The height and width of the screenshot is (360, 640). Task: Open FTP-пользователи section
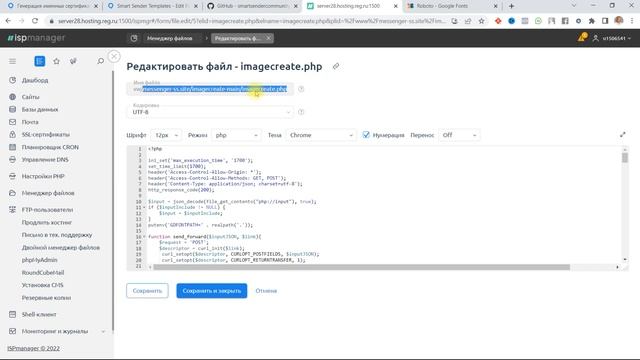pos(47,210)
